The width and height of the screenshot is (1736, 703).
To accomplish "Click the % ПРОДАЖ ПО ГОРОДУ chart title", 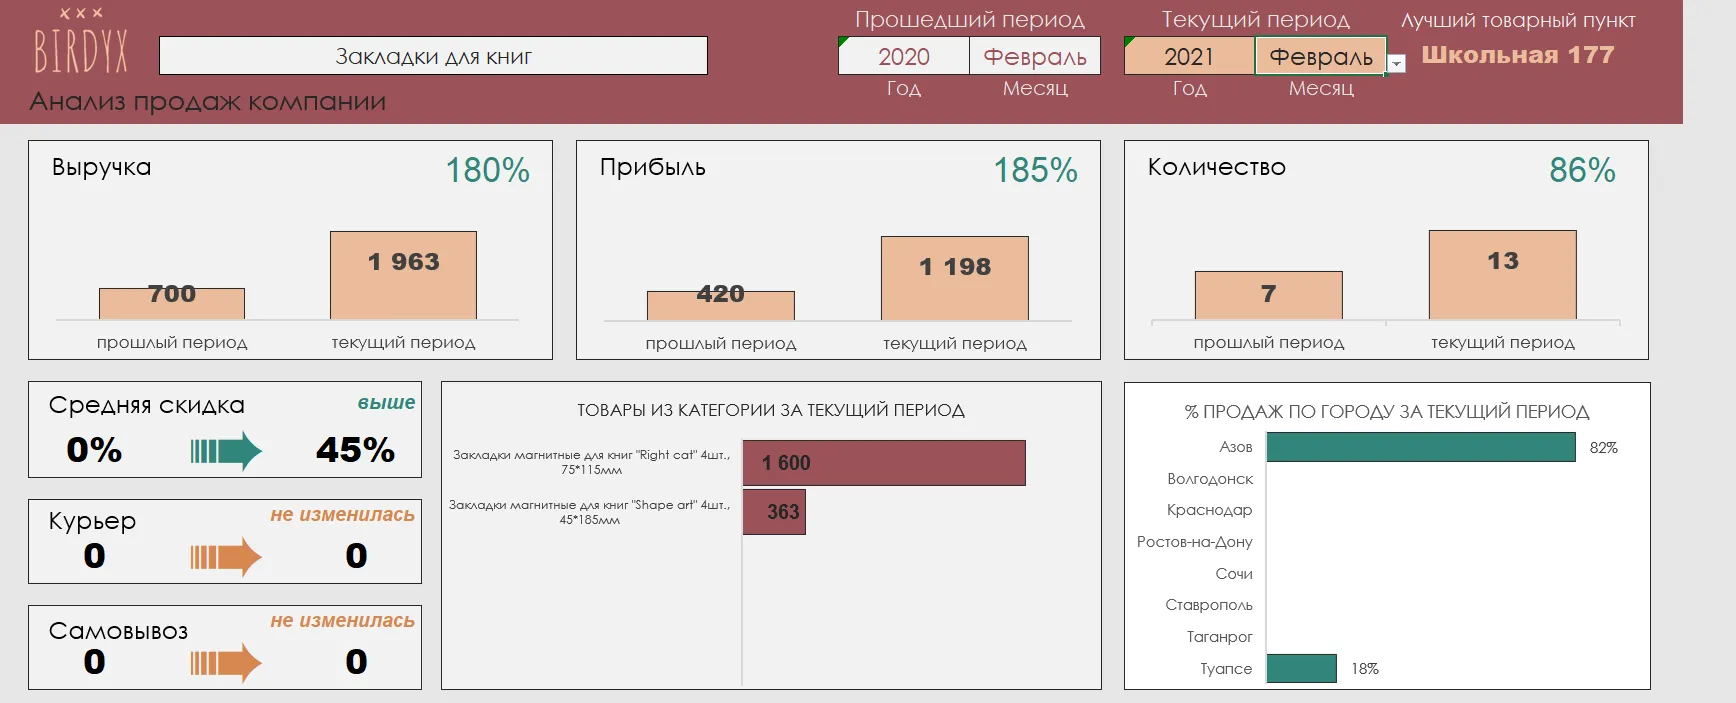I will pyautogui.click(x=1387, y=412).
